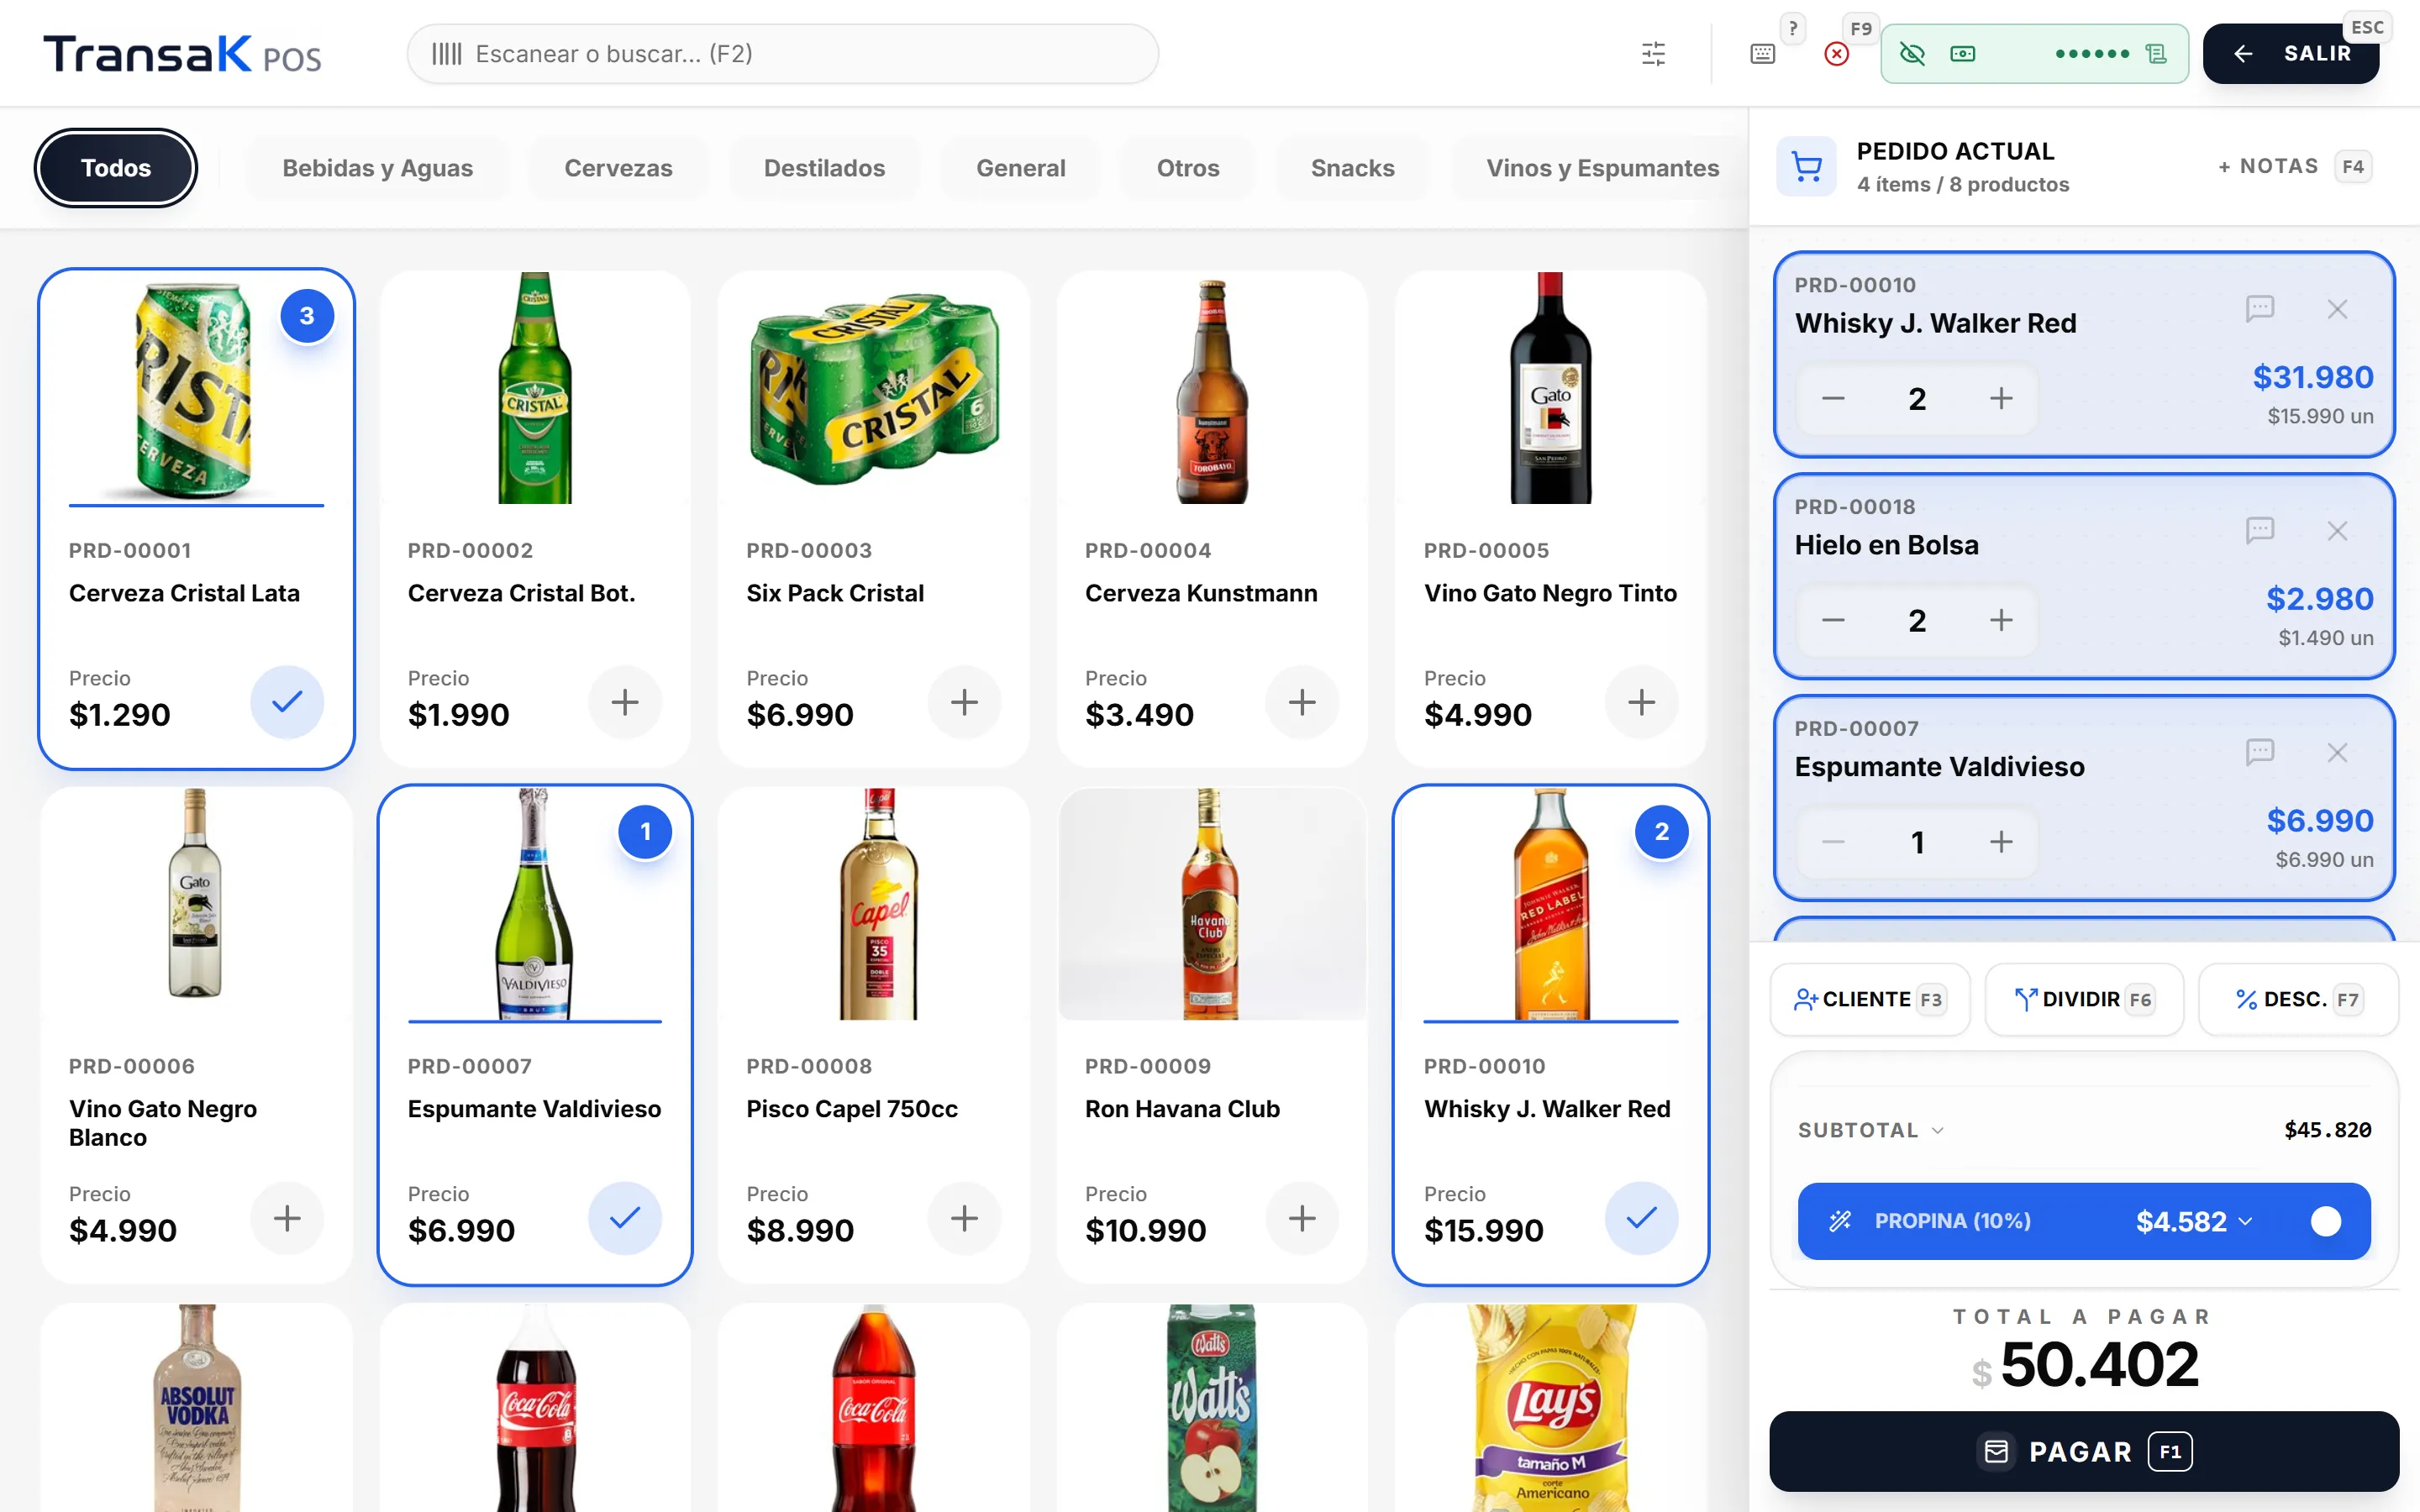Filter products by Destilados
The height and width of the screenshot is (1512, 2420).
824,168
